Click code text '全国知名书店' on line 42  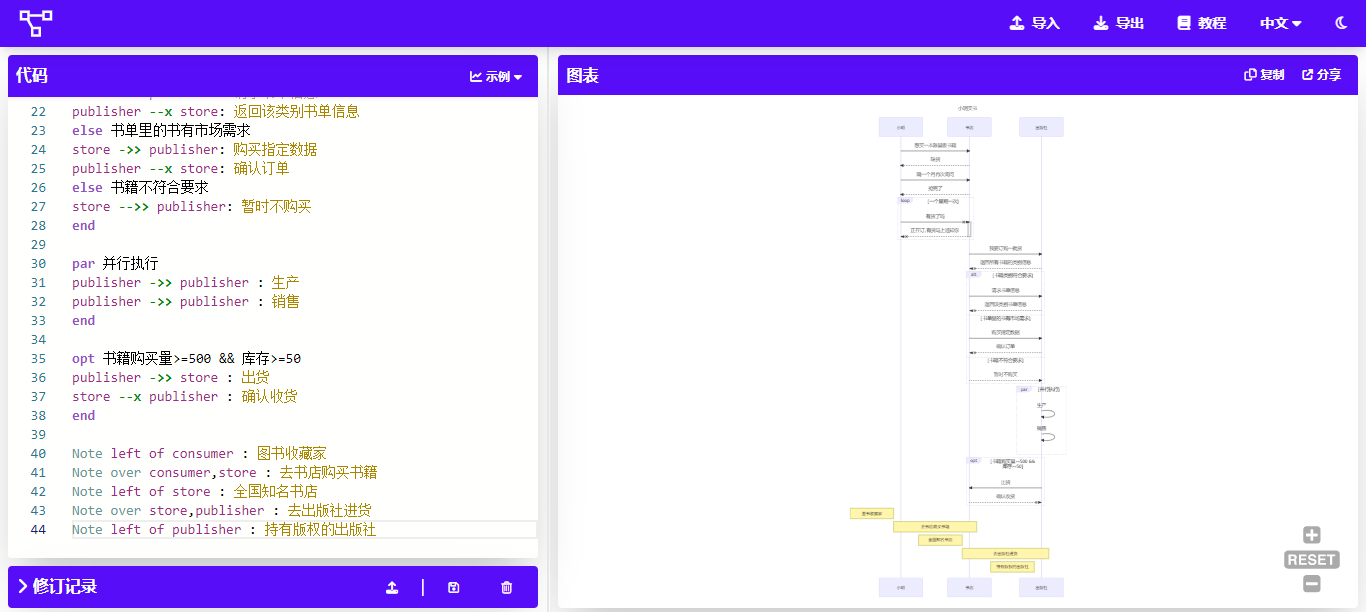[275, 491]
